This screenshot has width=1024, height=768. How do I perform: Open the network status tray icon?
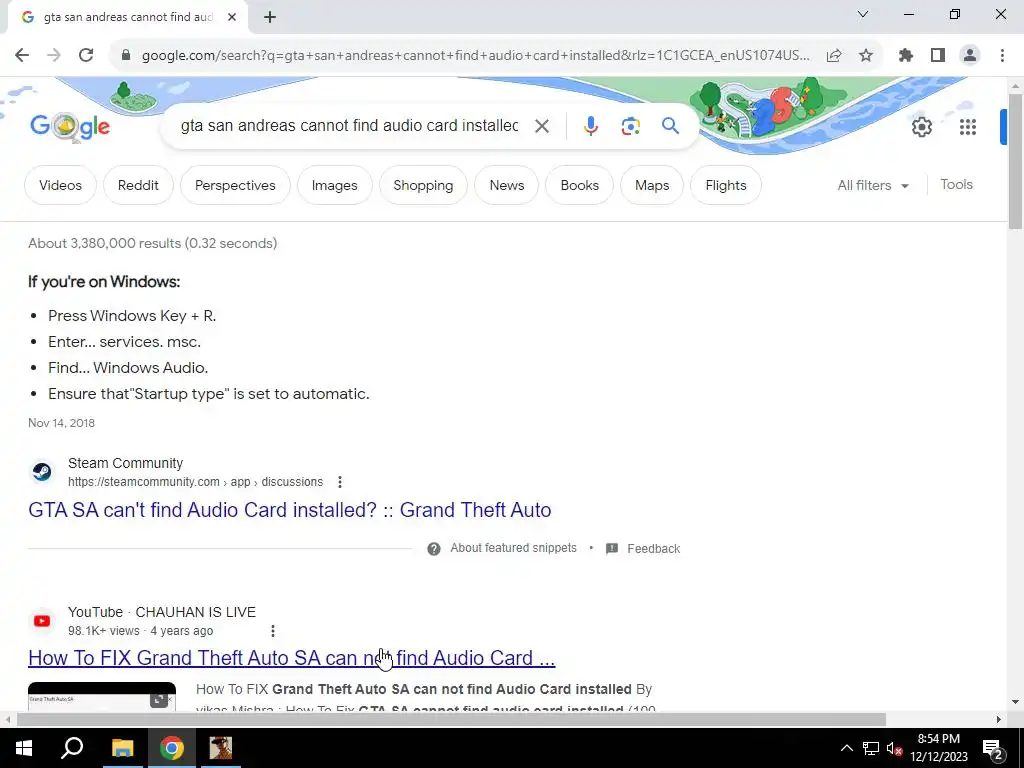[x=871, y=748]
